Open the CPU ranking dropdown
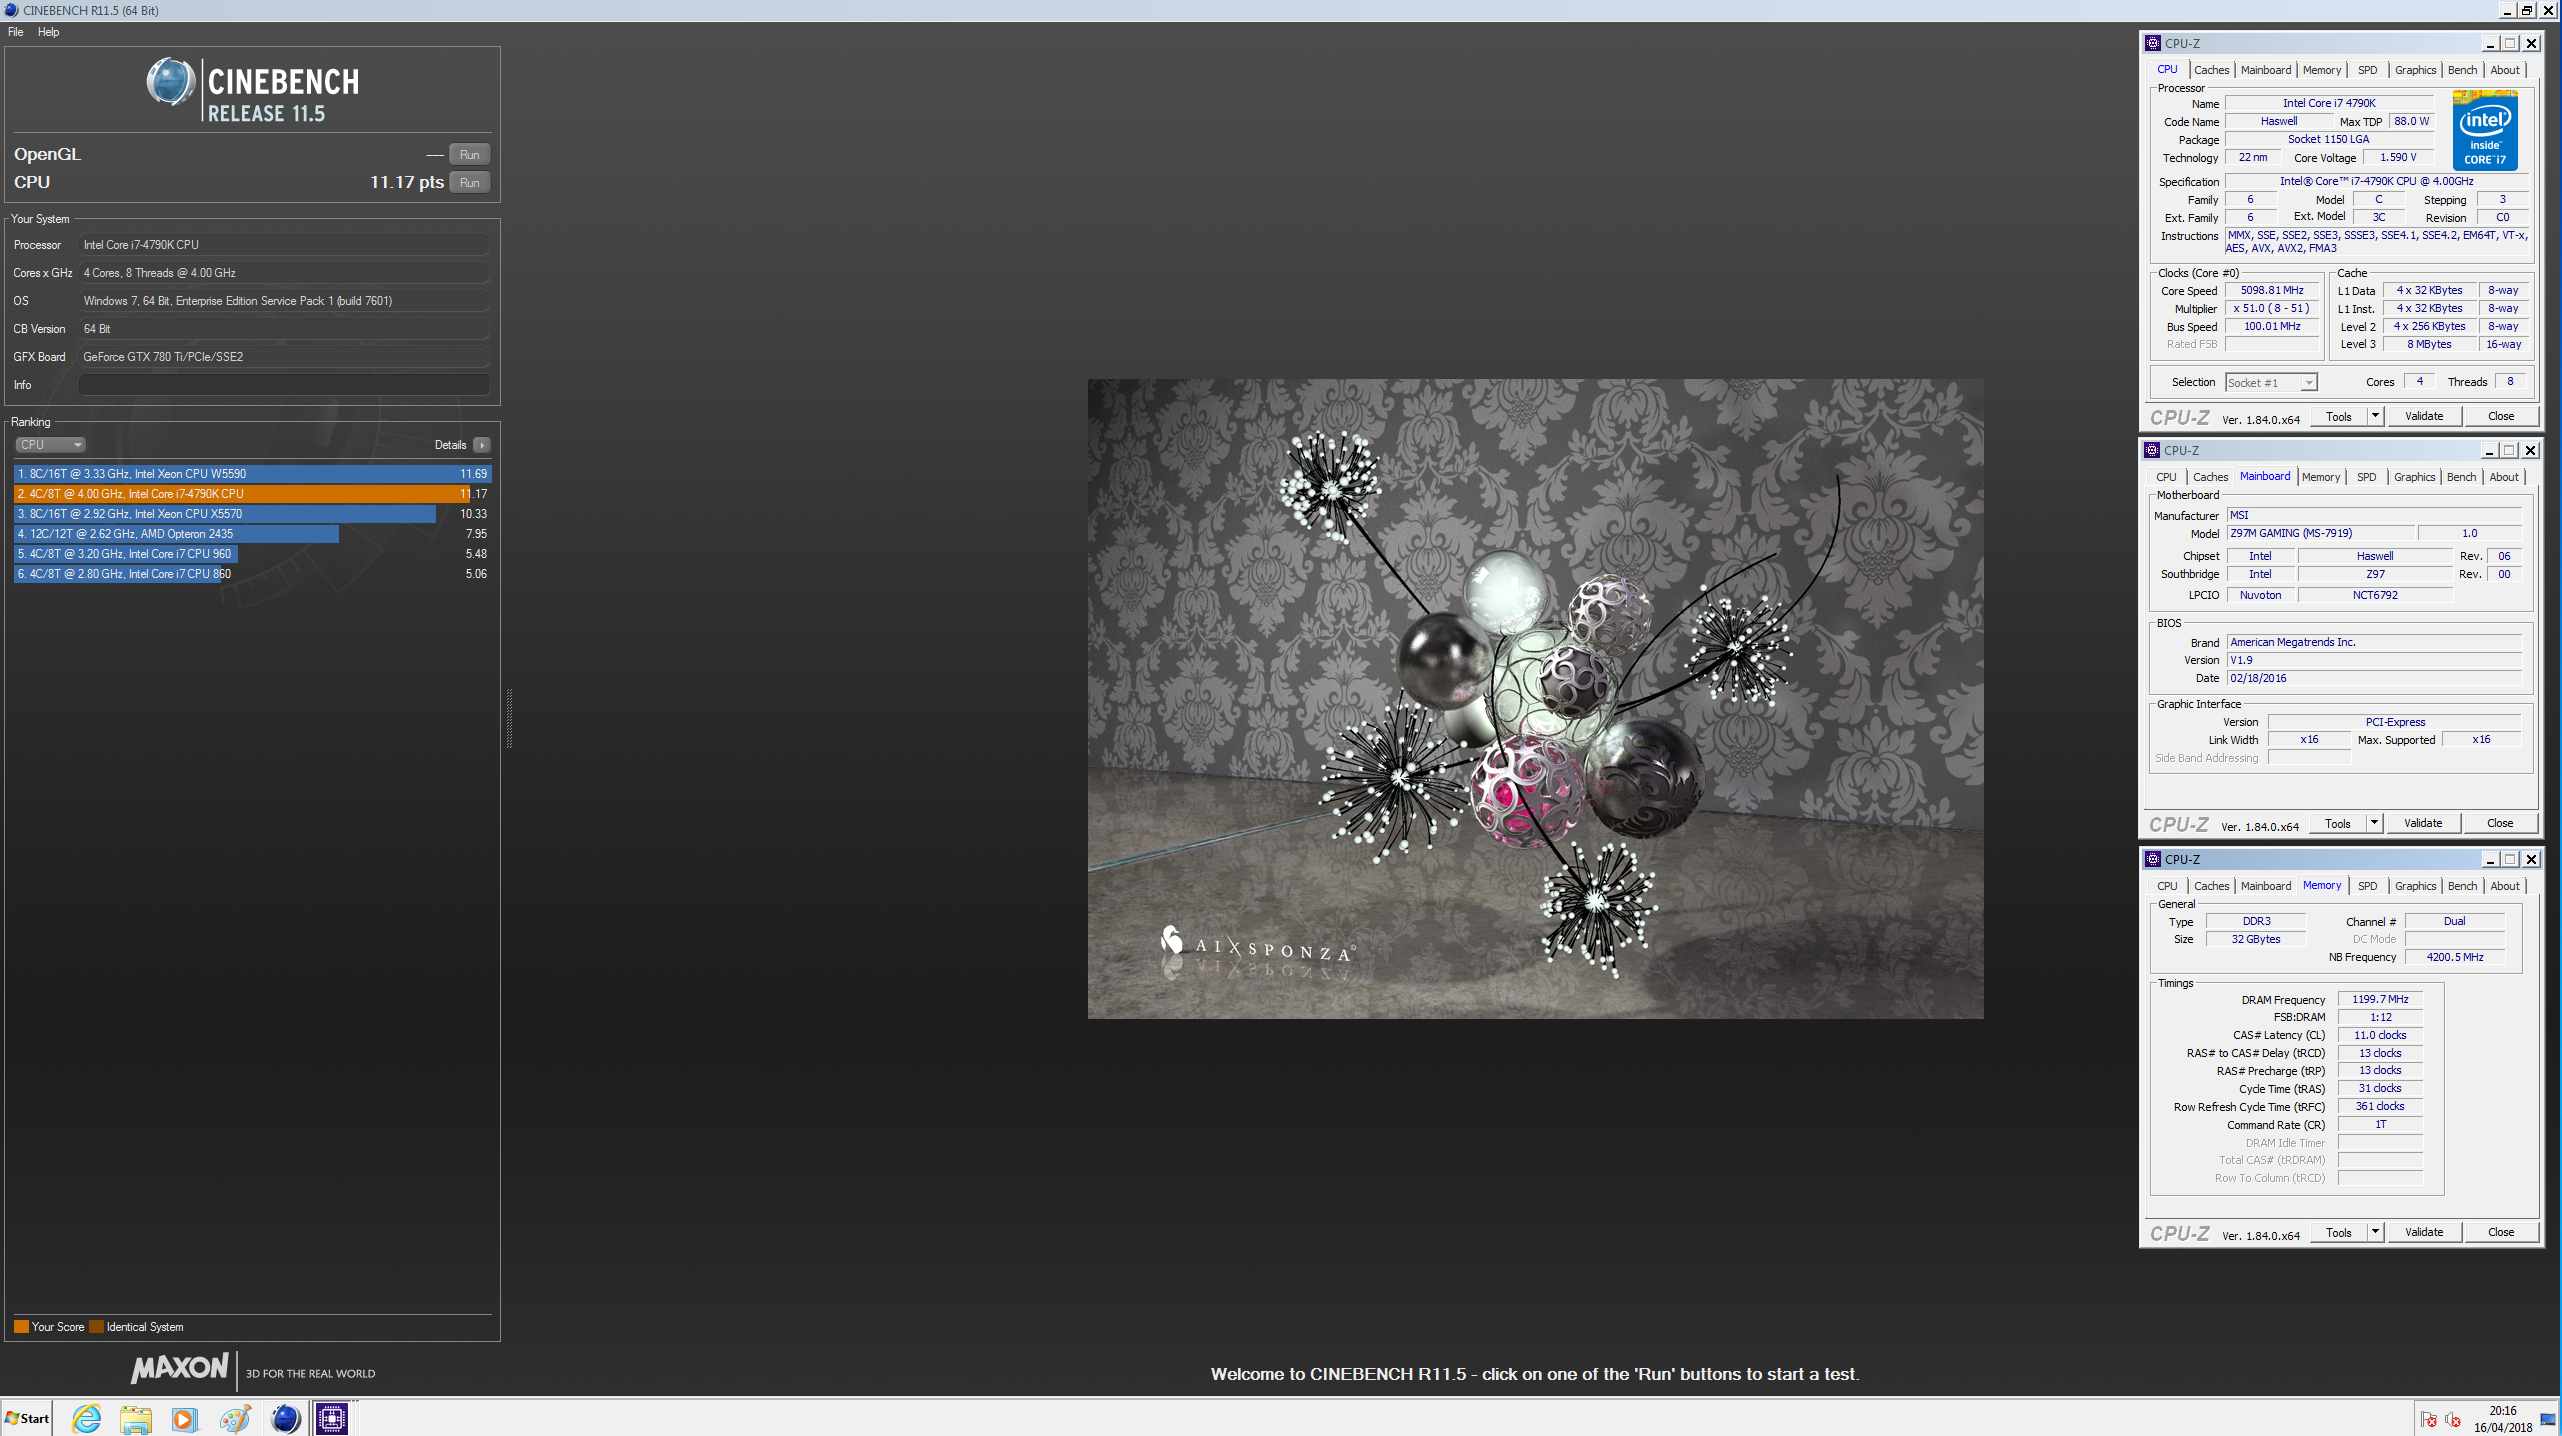The image size is (2562, 1436). point(50,445)
